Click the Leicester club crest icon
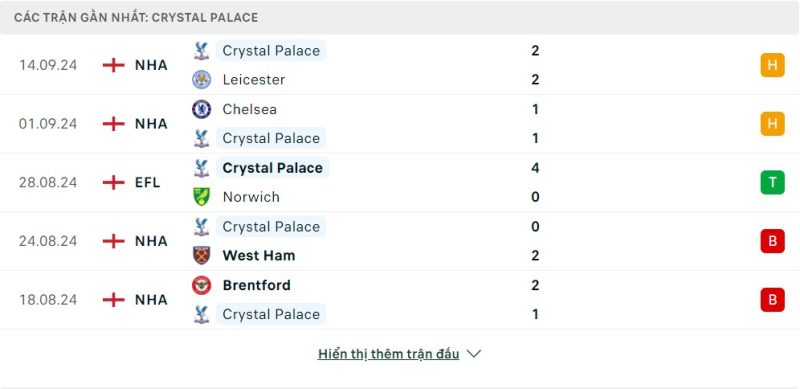800x389 pixels. pyautogui.click(x=202, y=80)
